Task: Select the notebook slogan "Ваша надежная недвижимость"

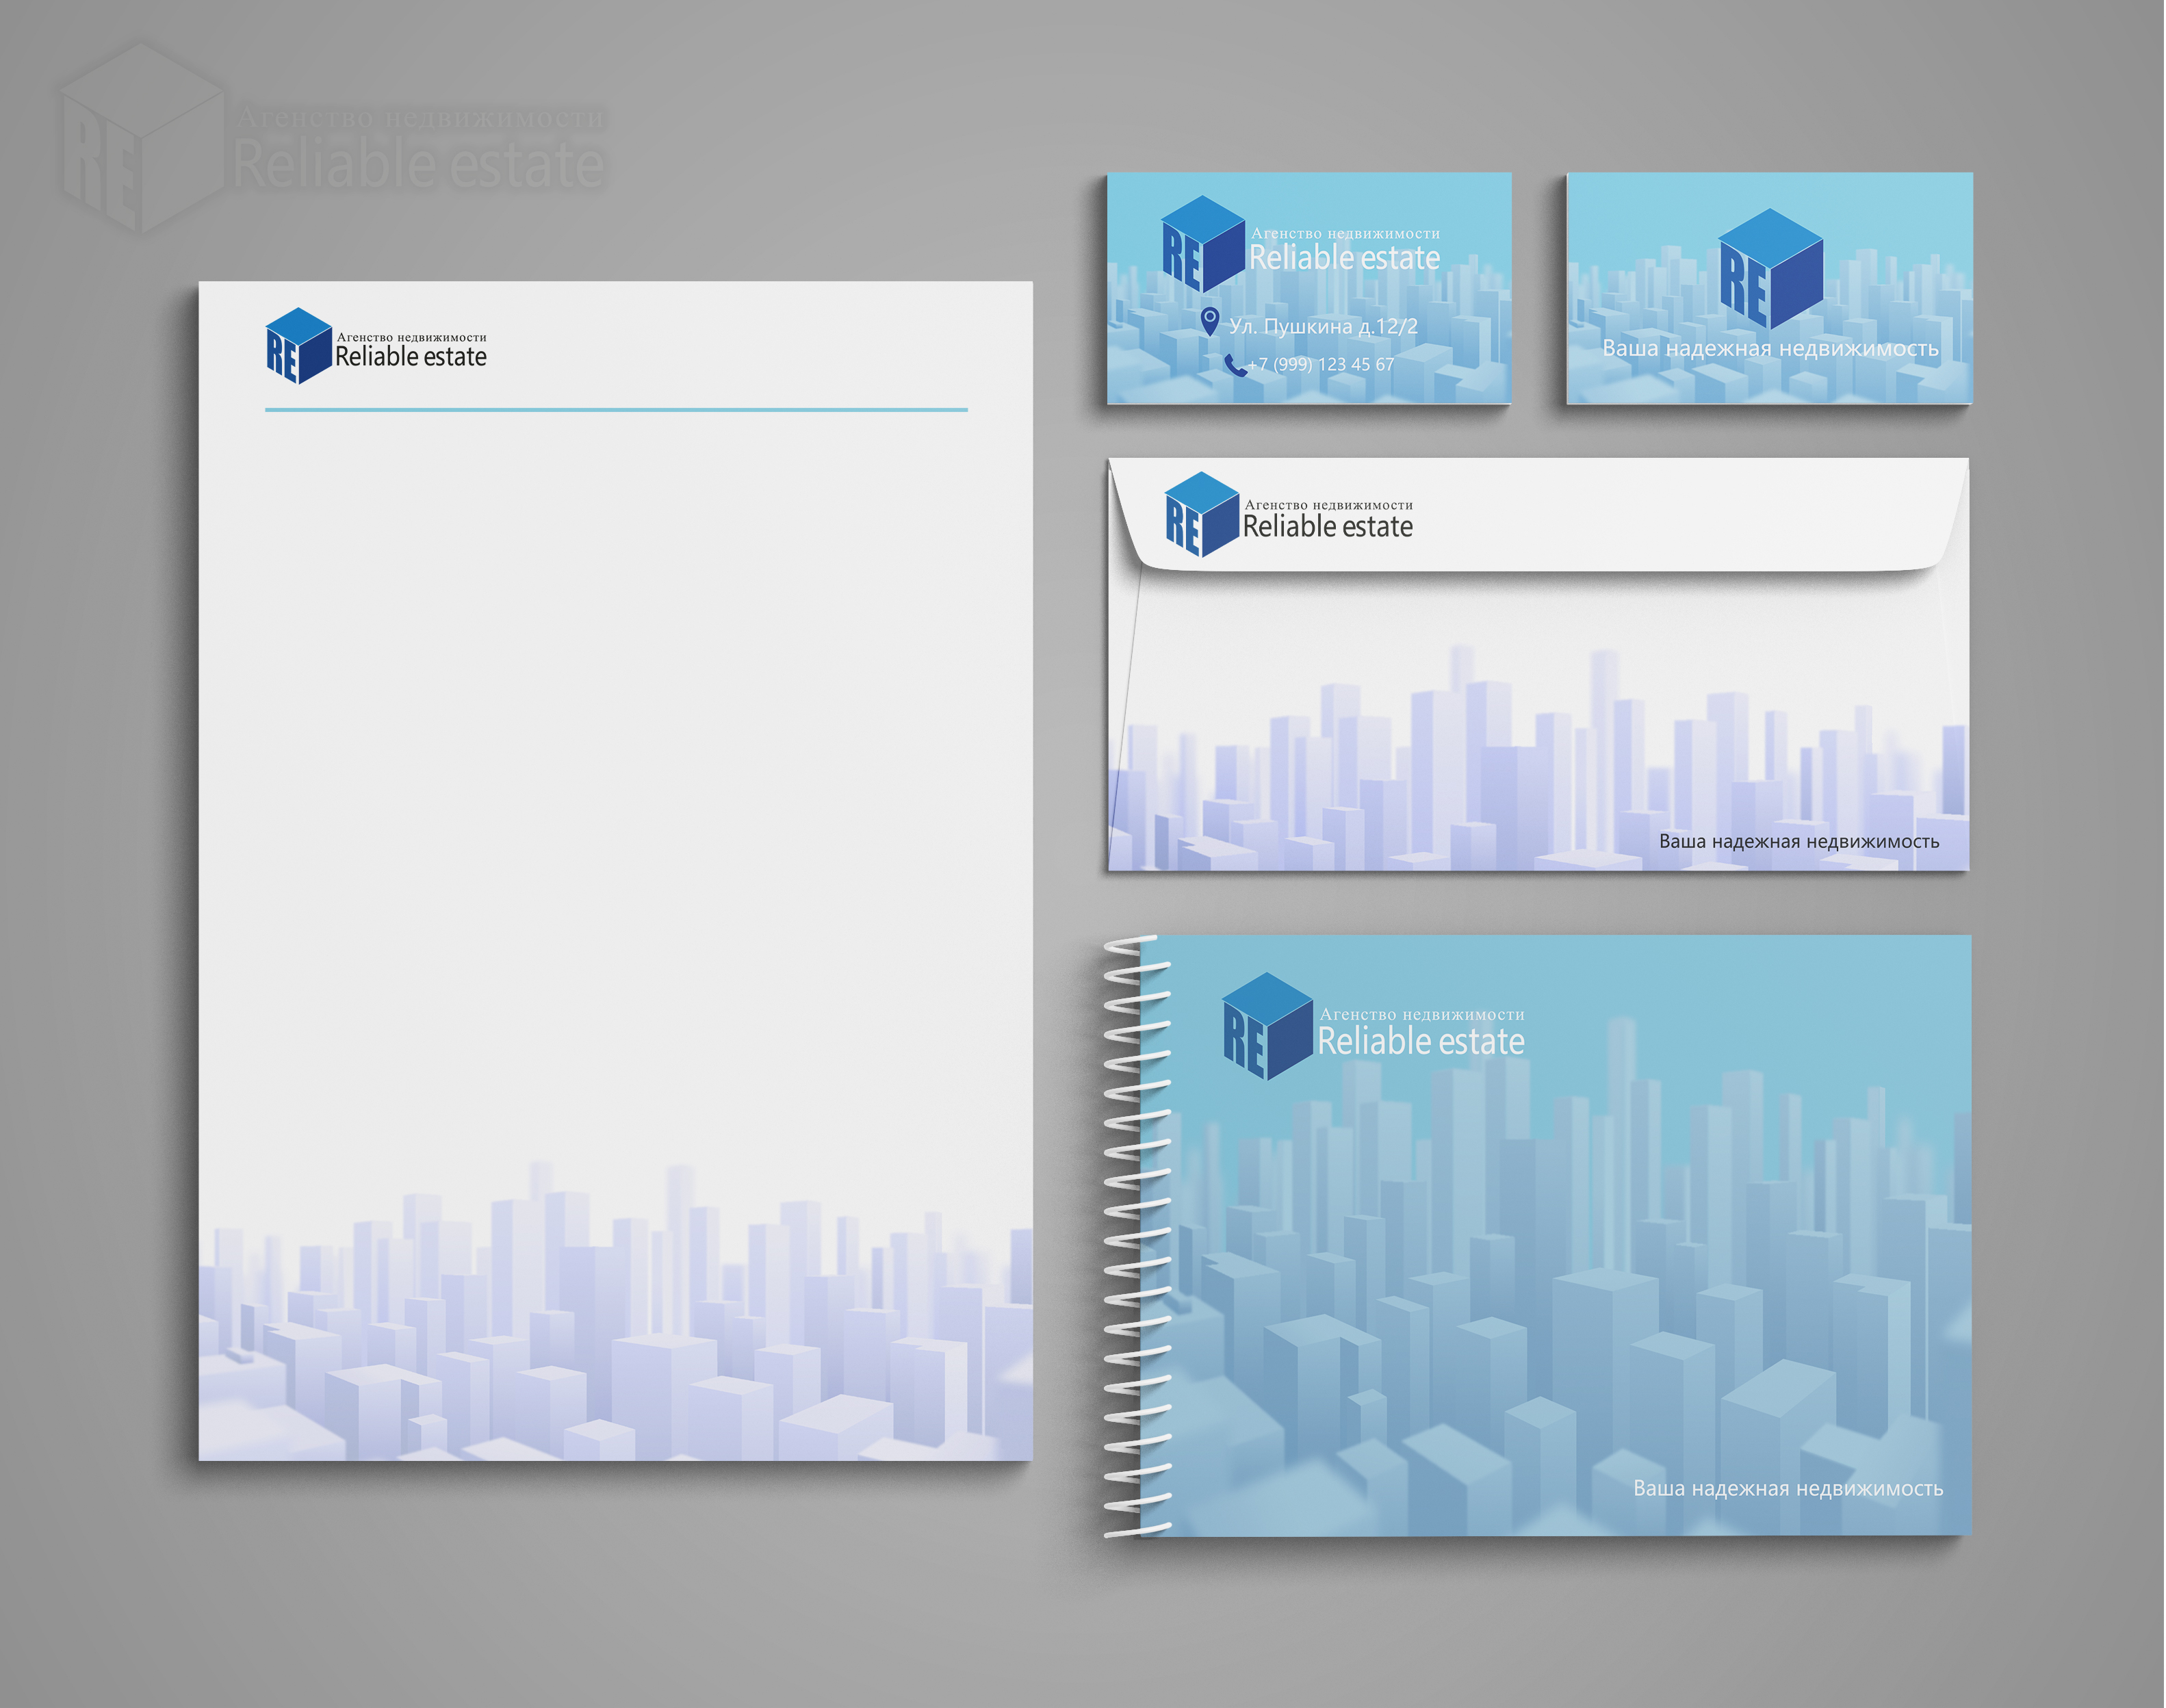Action: pos(1788,1489)
